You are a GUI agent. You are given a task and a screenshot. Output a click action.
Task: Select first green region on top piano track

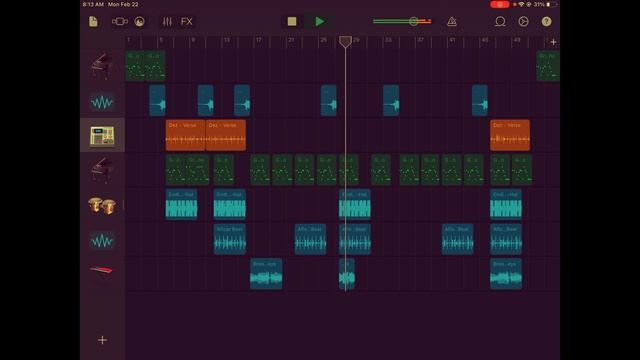(135, 66)
